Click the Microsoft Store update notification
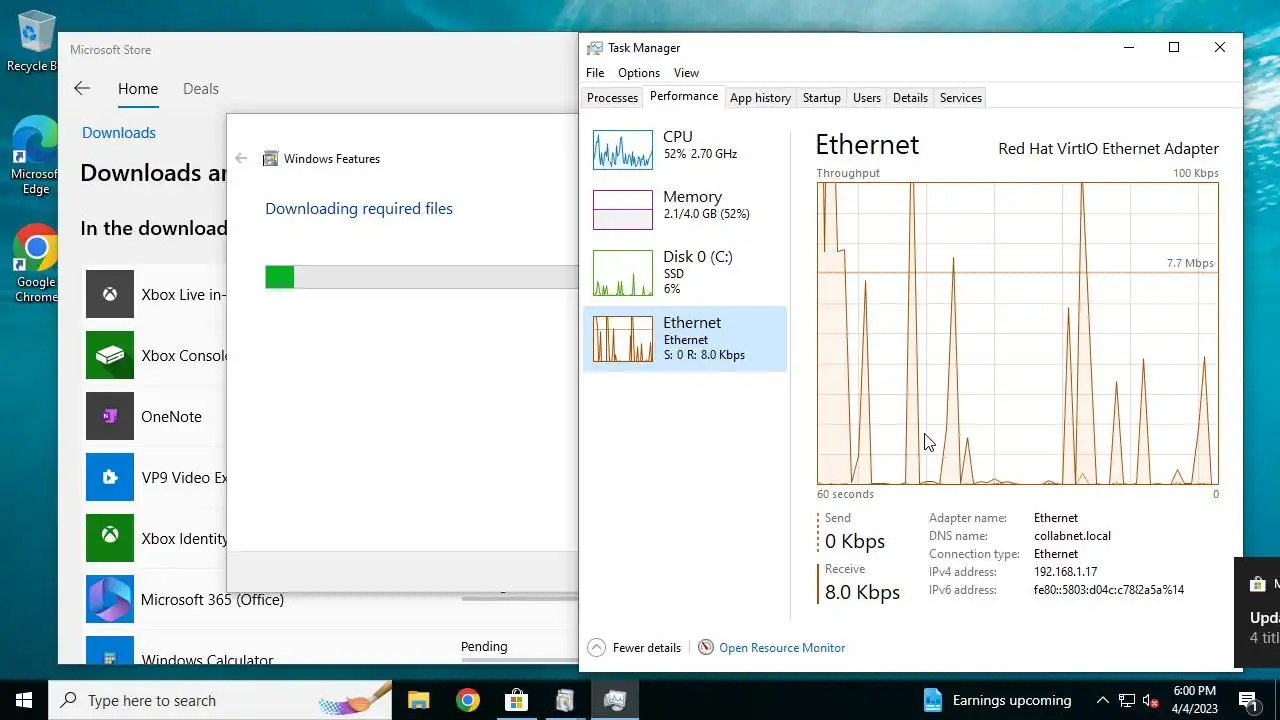1280x720 pixels. coord(1258,612)
